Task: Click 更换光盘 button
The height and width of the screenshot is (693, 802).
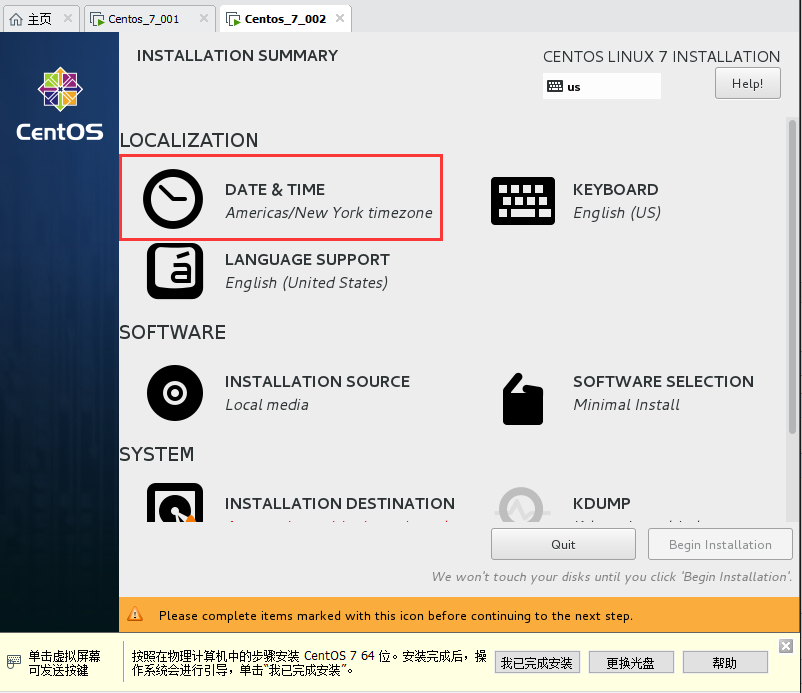Action: tap(631, 663)
